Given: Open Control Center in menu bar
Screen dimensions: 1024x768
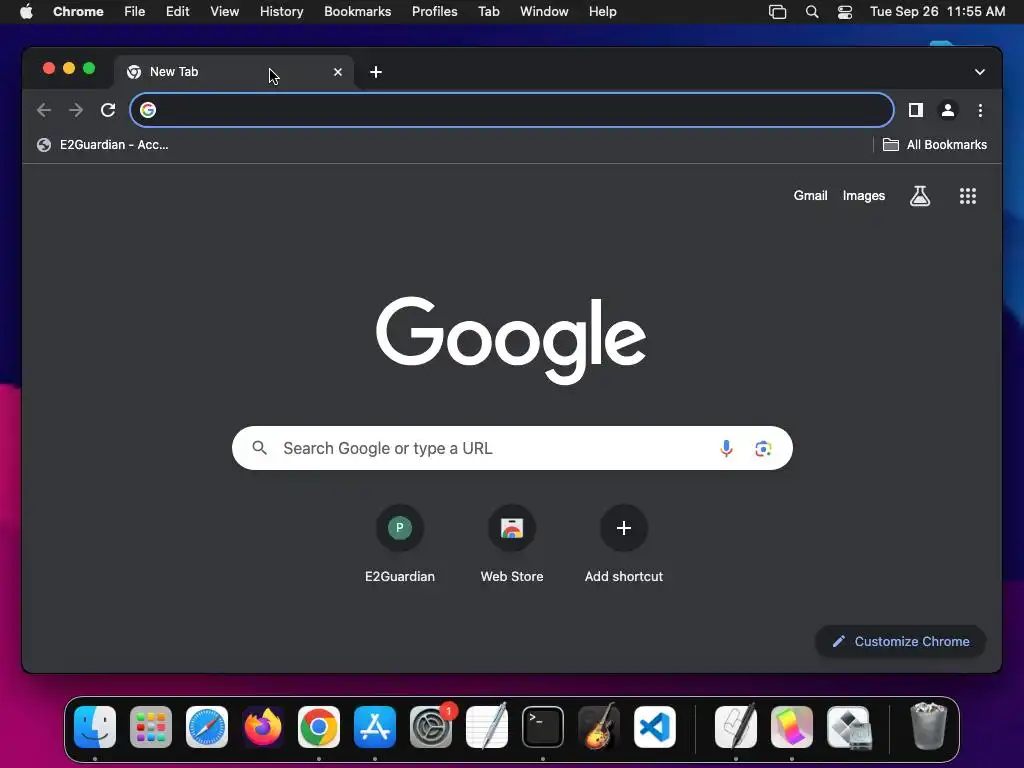Looking at the screenshot, I should pyautogui.click(x=844, y=12).
